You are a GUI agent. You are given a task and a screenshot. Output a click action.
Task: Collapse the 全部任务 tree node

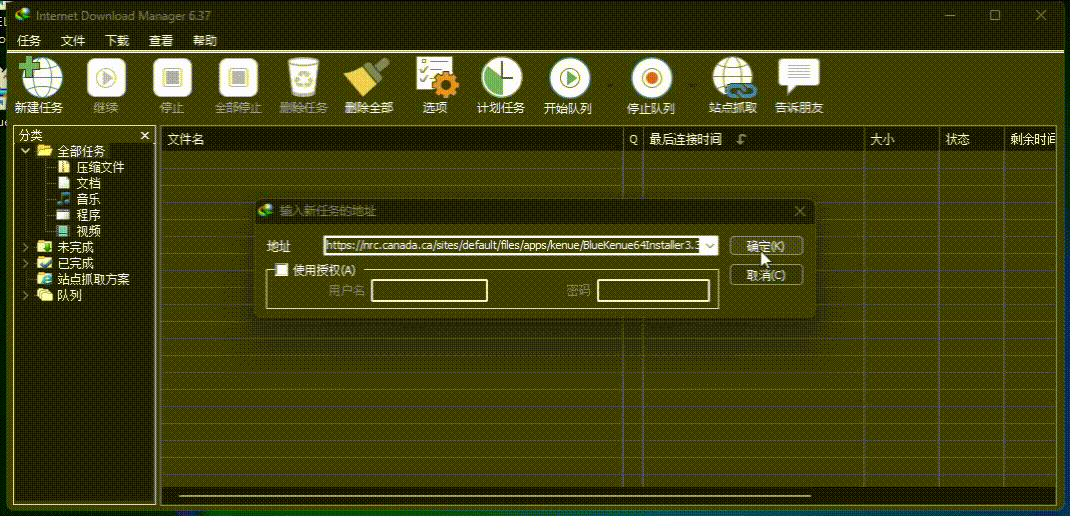[x=26, y=151]
